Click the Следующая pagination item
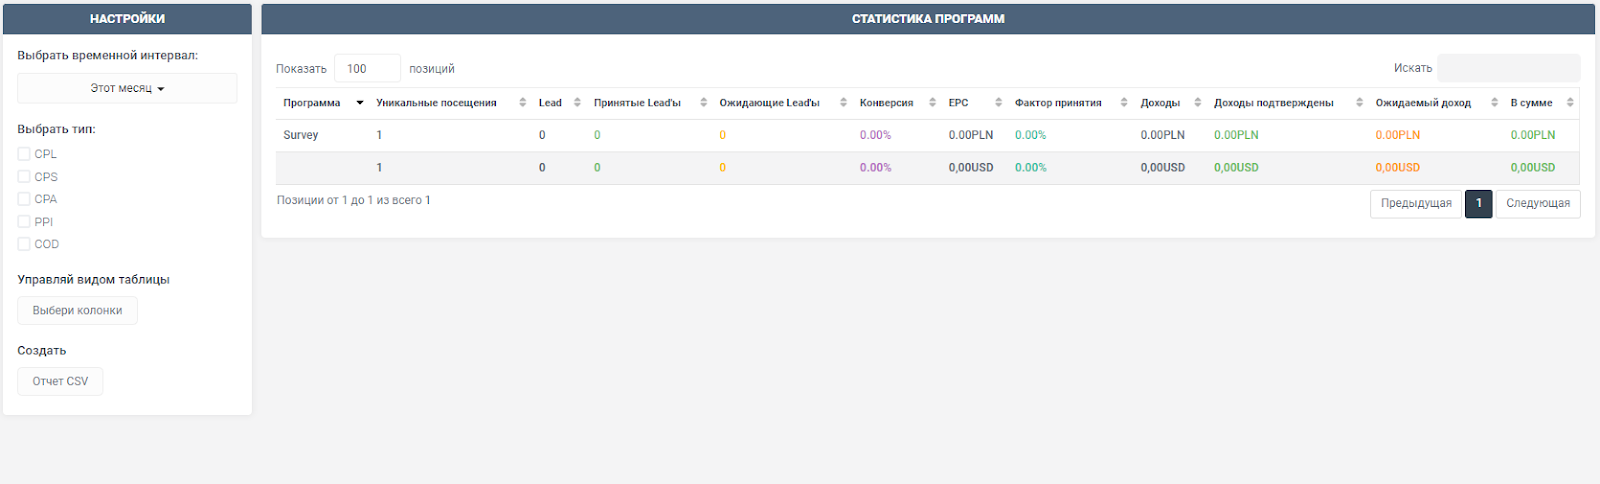 tap(1537, 204)
